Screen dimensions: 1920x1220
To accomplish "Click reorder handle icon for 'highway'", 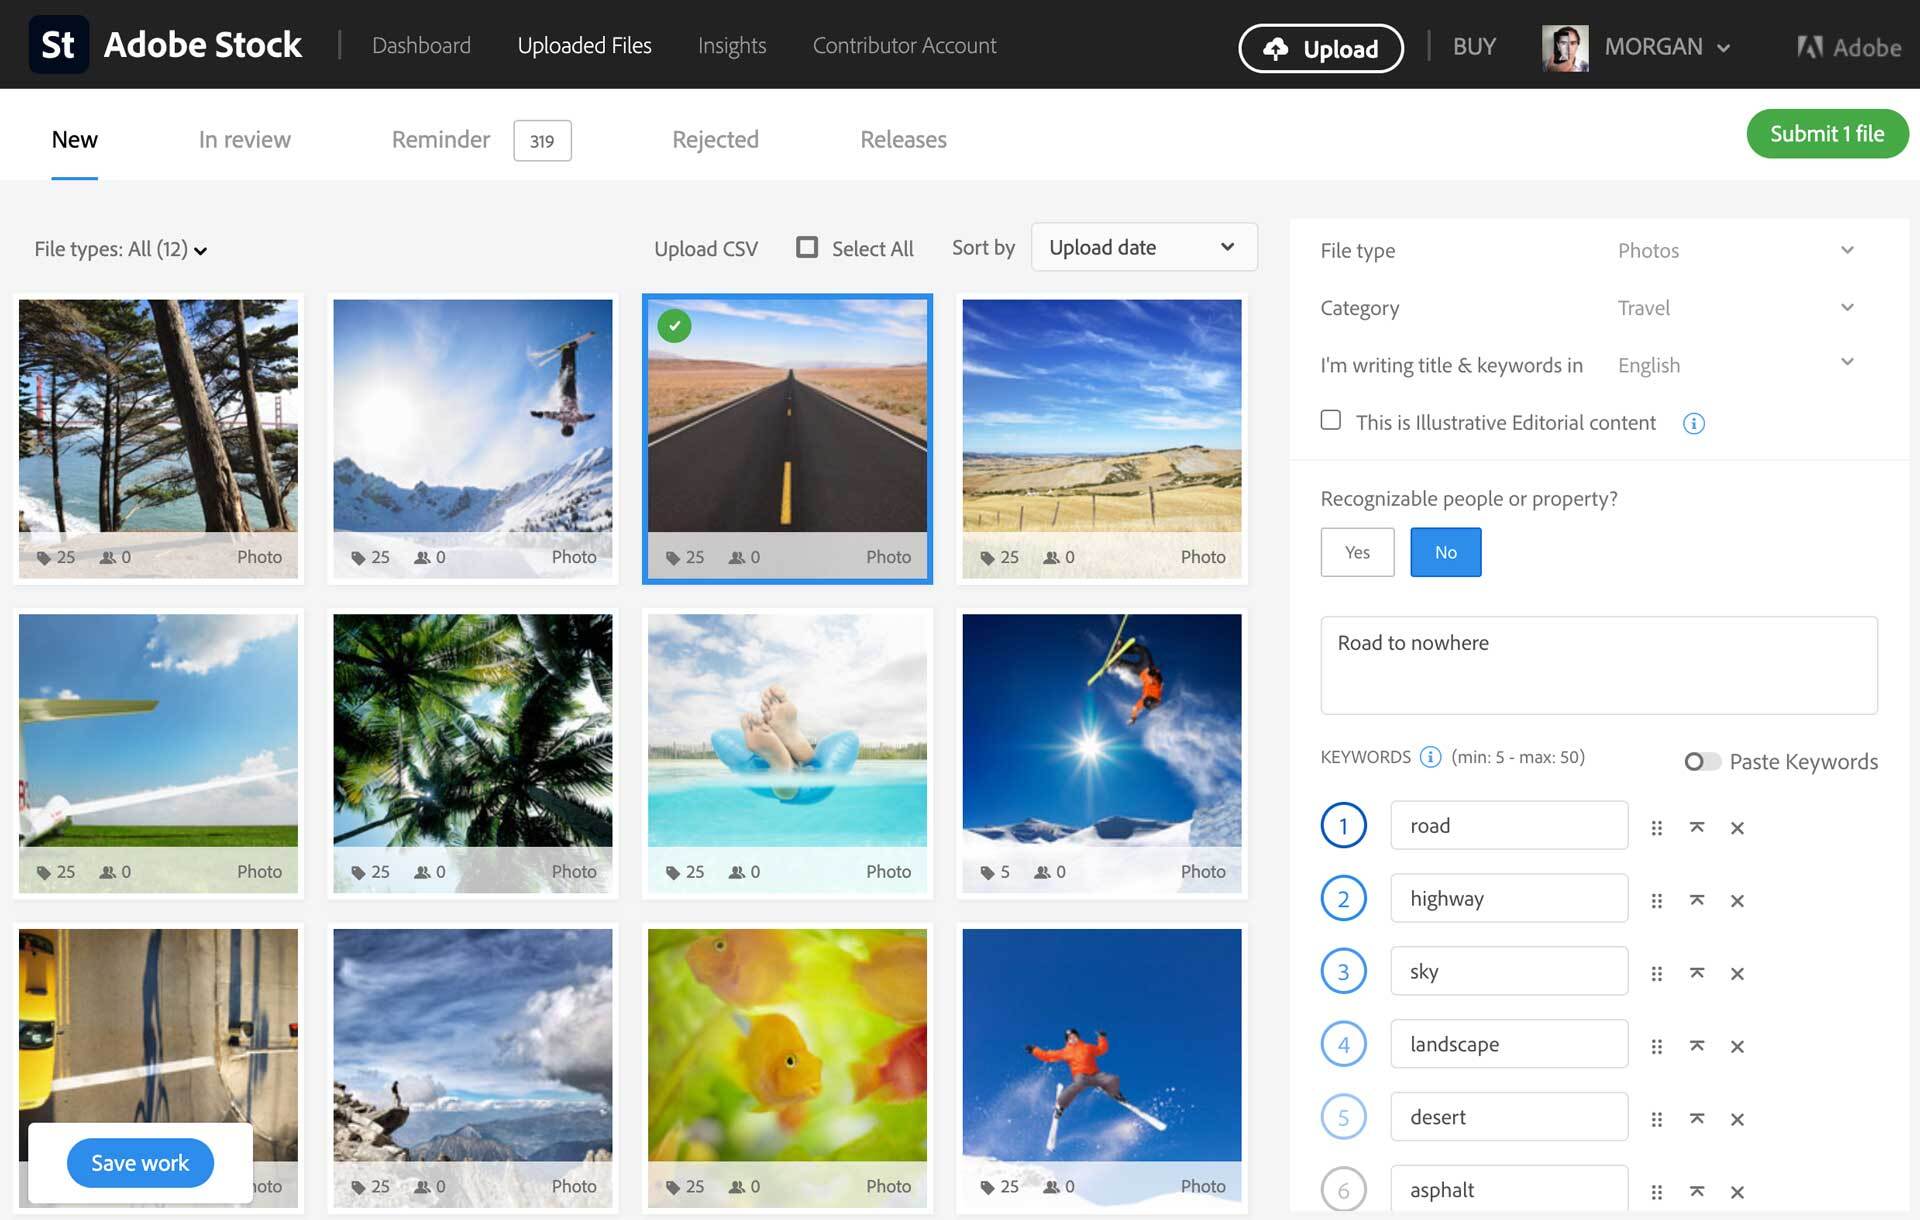I will click(1657, 898).
